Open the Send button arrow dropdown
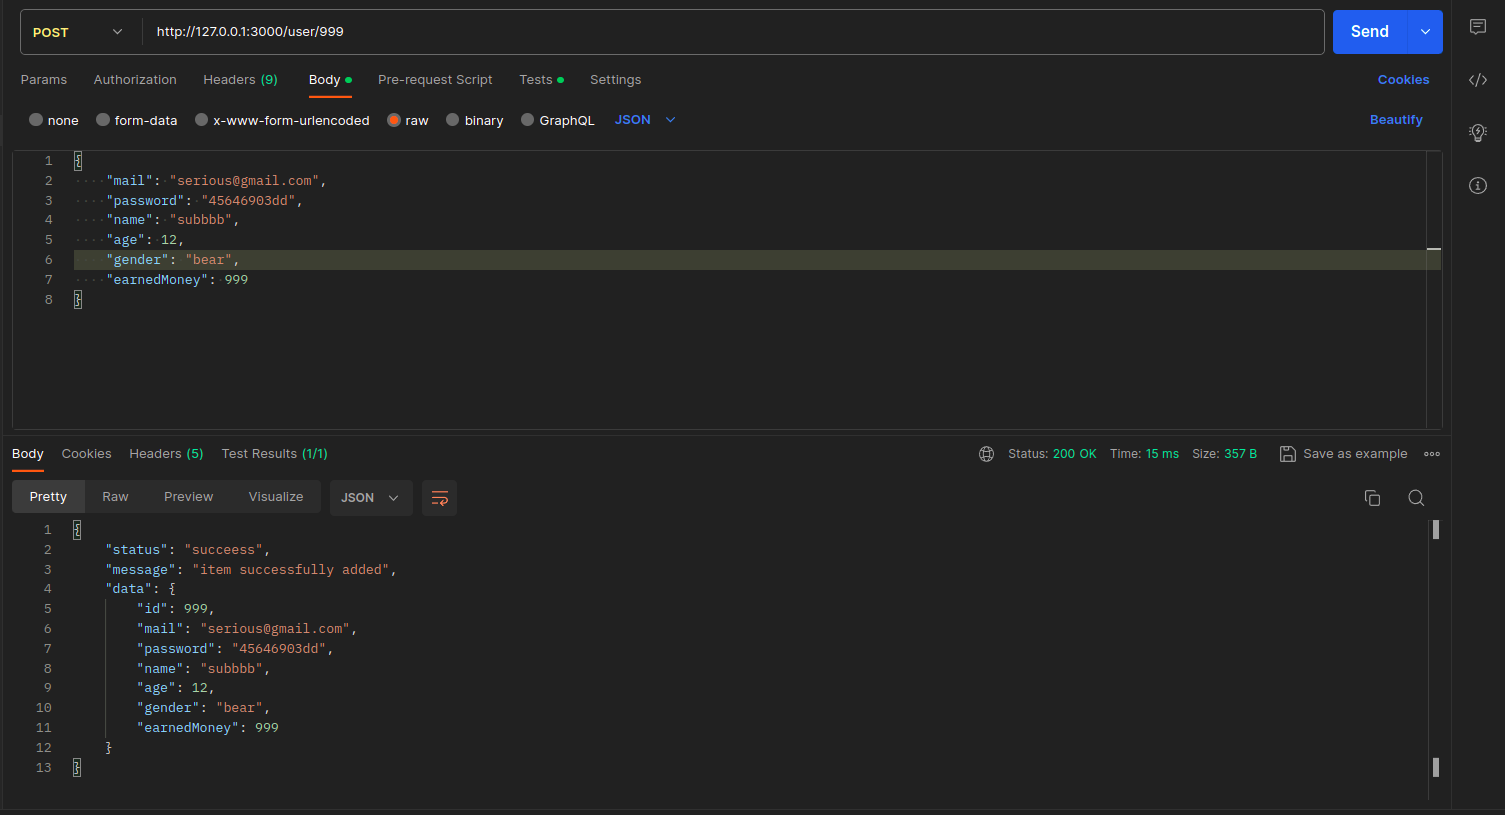Viewport: 1505px width, 815px height. point(1425,32)
